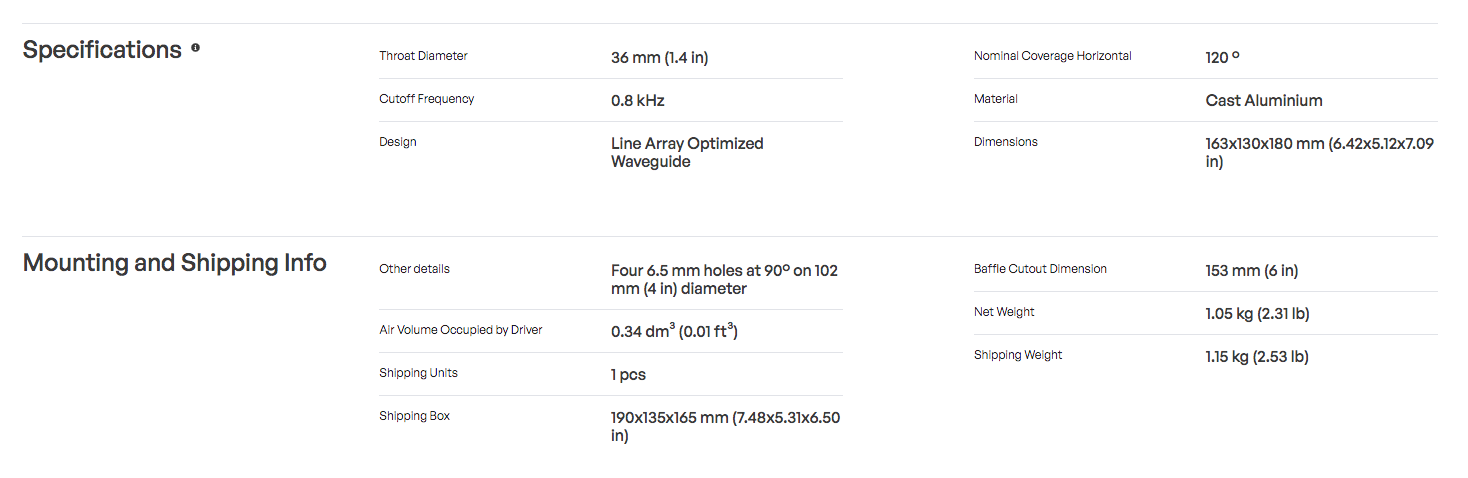Click the Baffle Cutout Dimension label
1468x478 pixels.
coord(1040,269)
